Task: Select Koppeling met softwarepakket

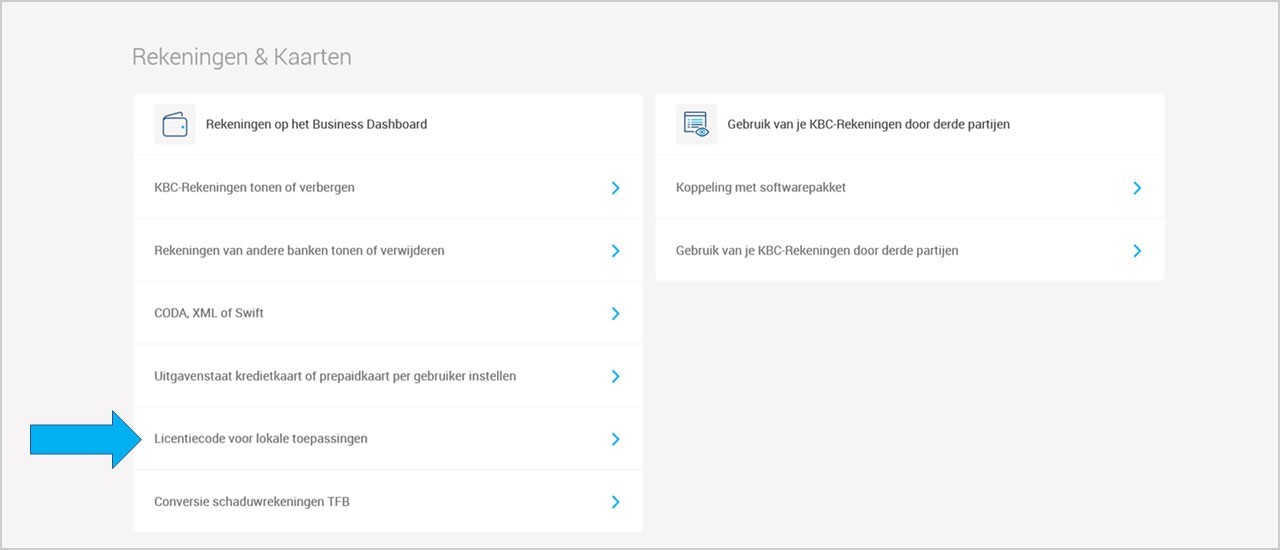Action: pos(910,187)
